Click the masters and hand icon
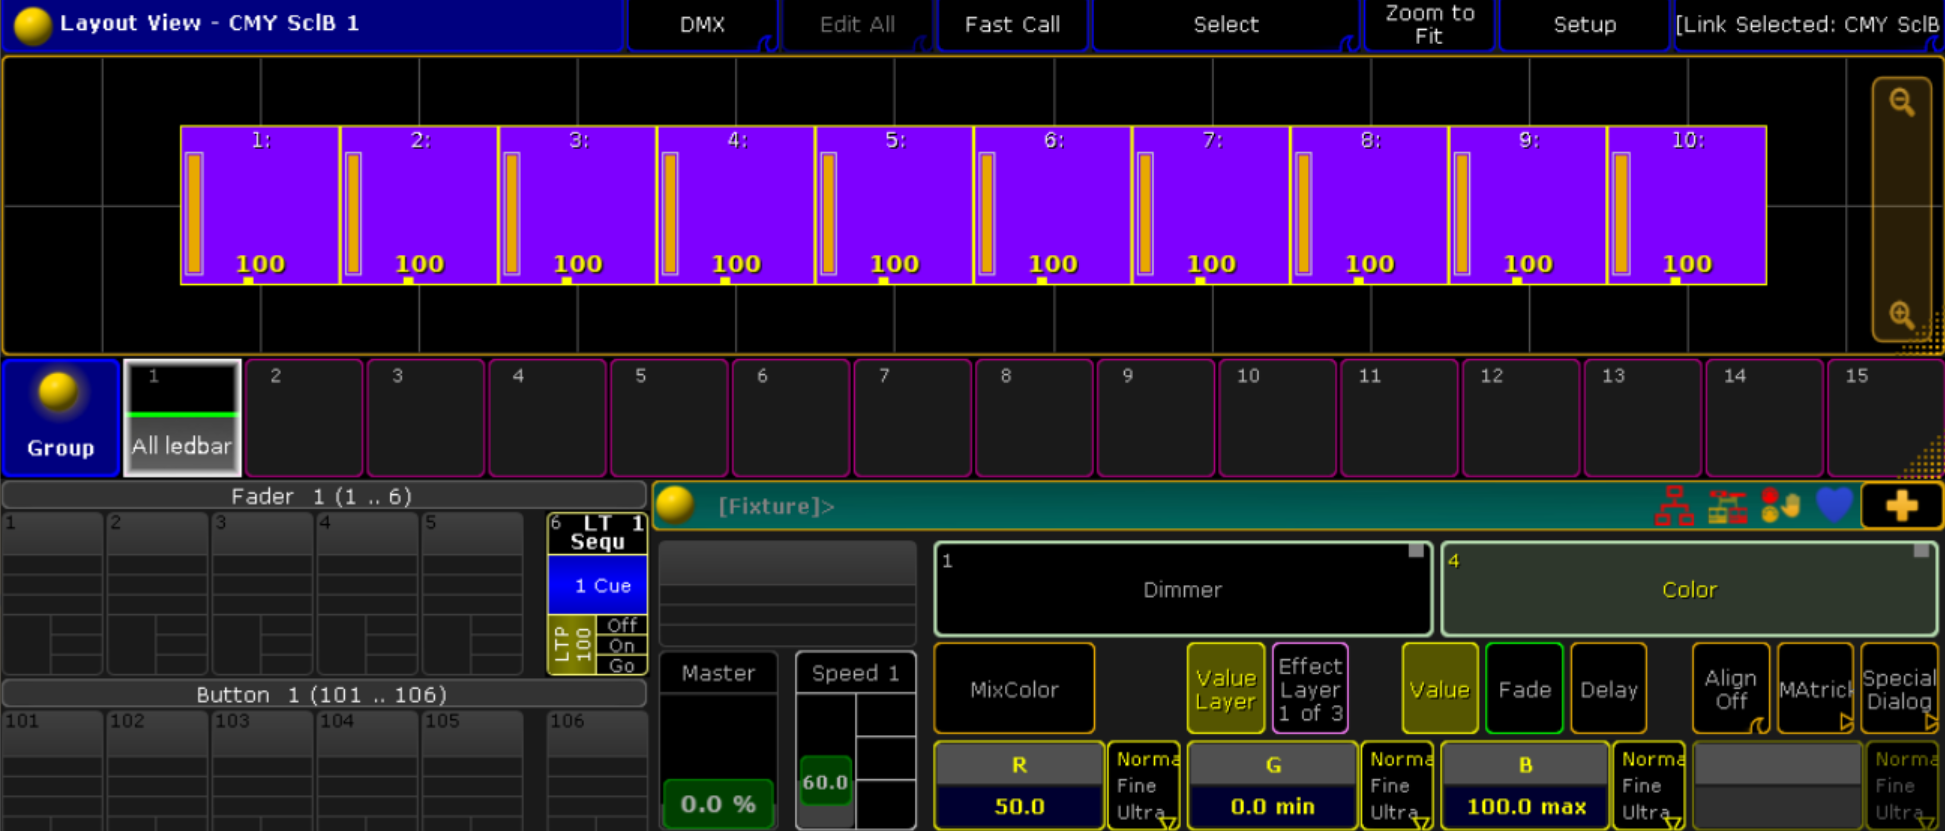1945x831 pixels. (x=1780, y=506)
